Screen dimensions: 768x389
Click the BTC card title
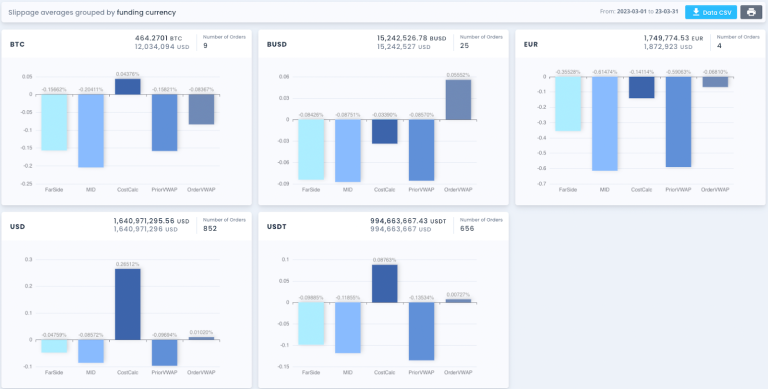tap(17, 44)
